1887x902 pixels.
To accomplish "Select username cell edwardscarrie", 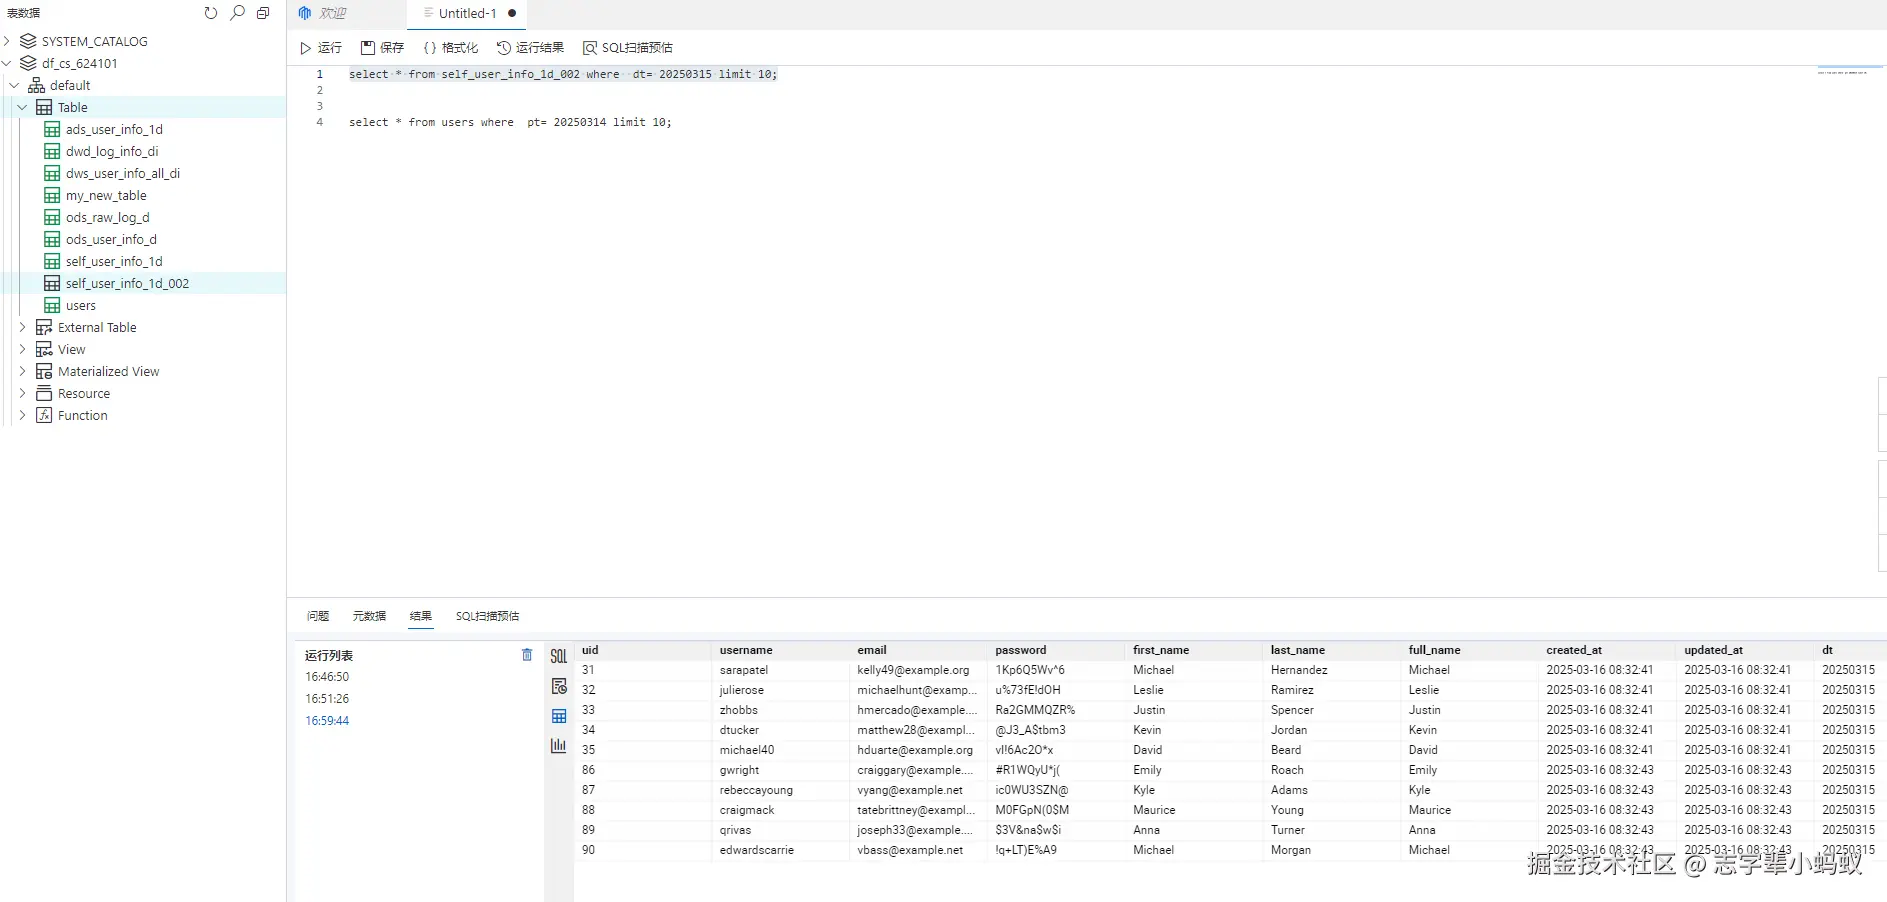I will click(757, 850).
